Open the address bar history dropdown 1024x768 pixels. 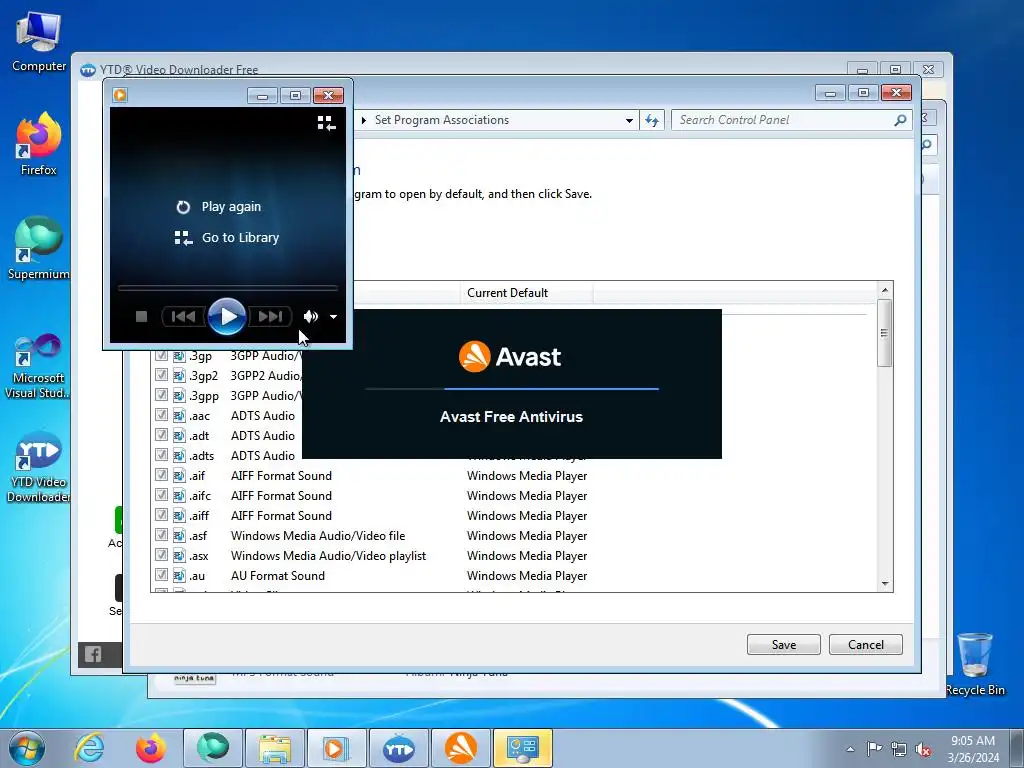click(629, 120)
